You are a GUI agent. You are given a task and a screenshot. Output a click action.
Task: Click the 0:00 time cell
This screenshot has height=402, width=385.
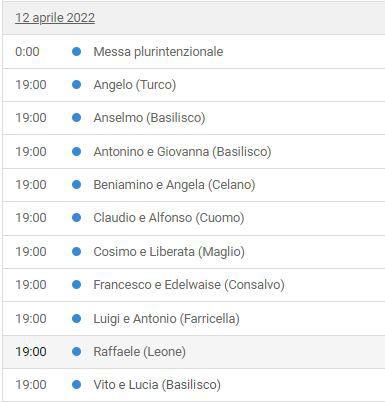pos(27,52)
